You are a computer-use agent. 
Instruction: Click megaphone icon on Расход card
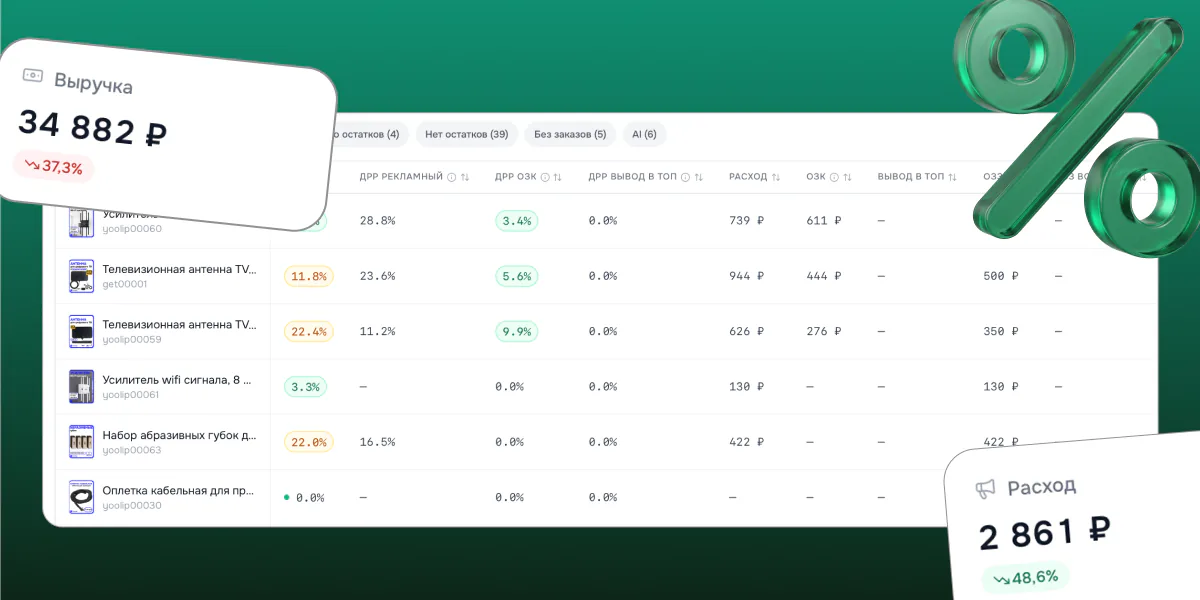tap(986, 489)
